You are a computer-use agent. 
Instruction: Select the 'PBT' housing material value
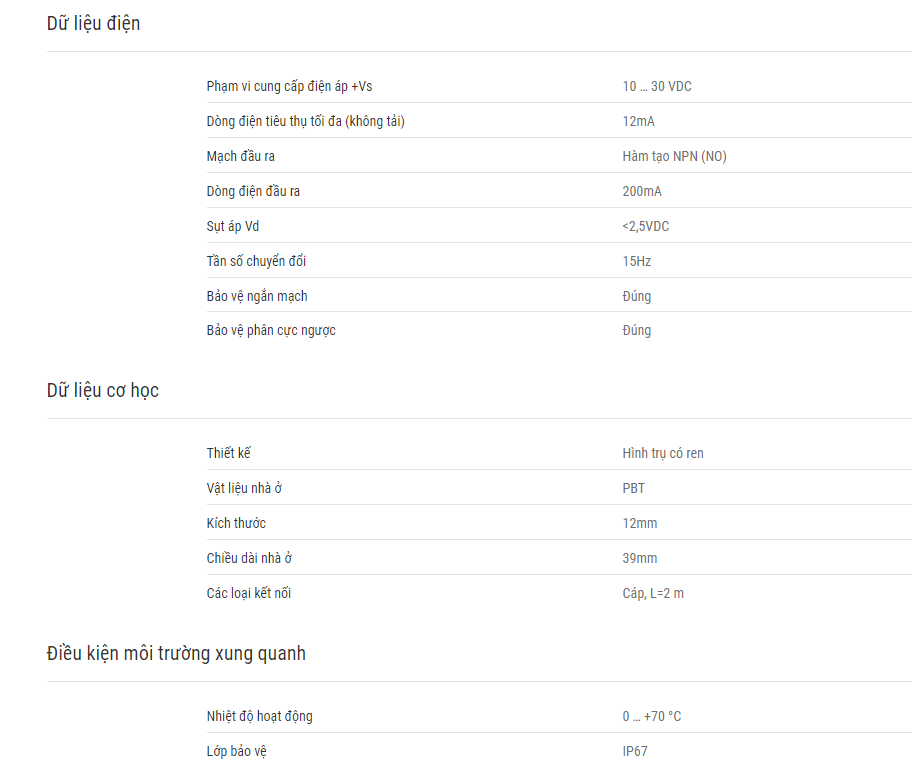click(633, 488)
